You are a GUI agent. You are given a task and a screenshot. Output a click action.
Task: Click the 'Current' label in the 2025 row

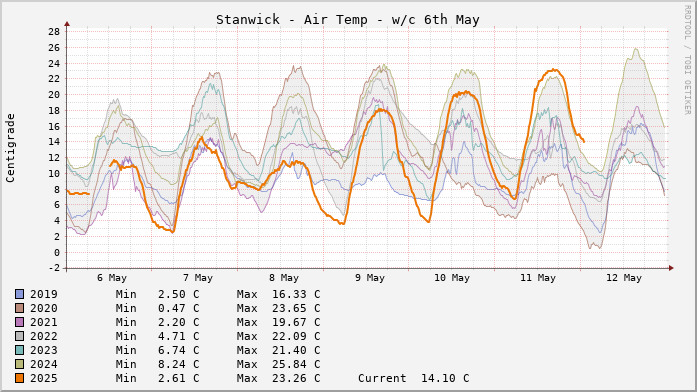pyautogui.click(x=382, y=378)
